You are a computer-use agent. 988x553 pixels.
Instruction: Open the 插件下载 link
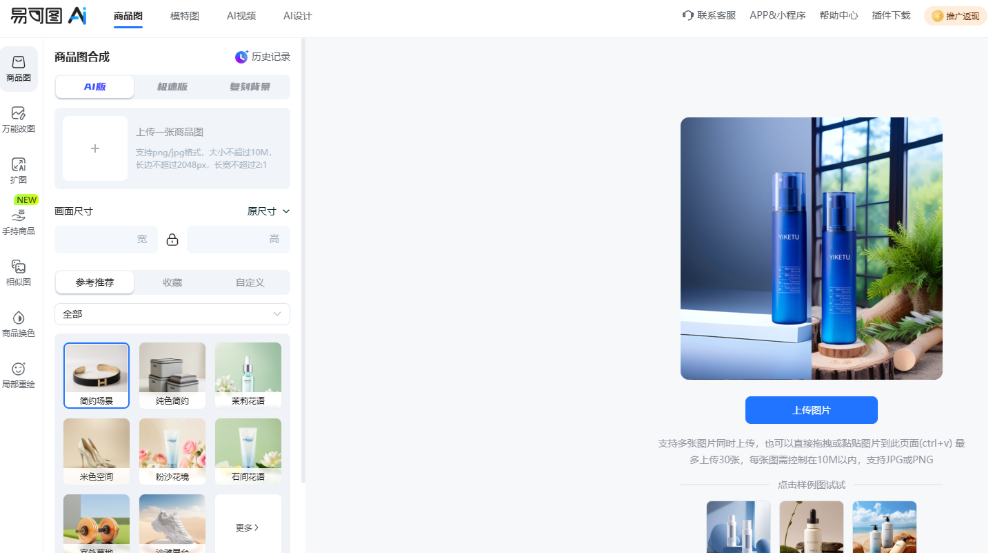point(890,15)
